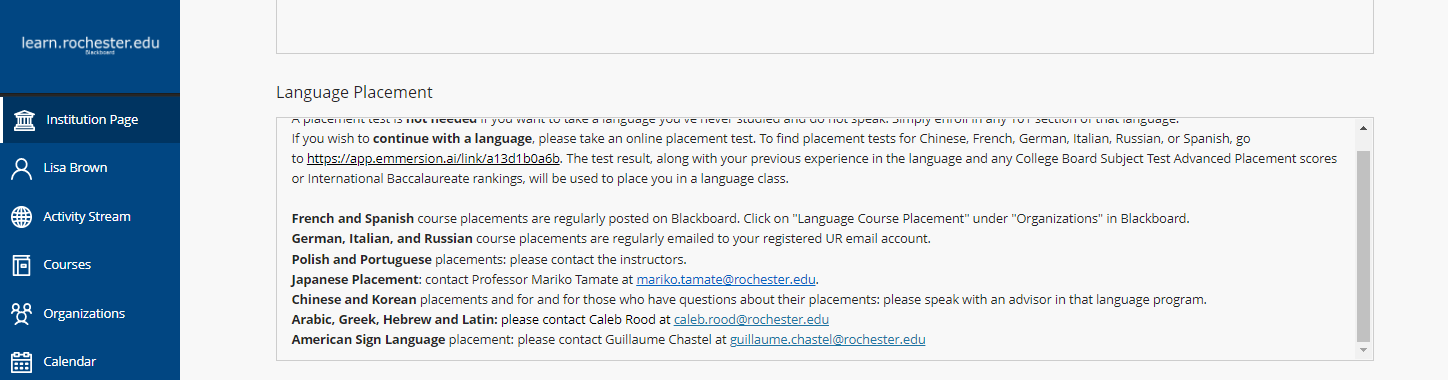Image resolution: width=1448 pixels, height=380 pixels.
Task: Click the scroll down arrow in Language Placement
Action: pyautogui.click(x=1364, y=351)
